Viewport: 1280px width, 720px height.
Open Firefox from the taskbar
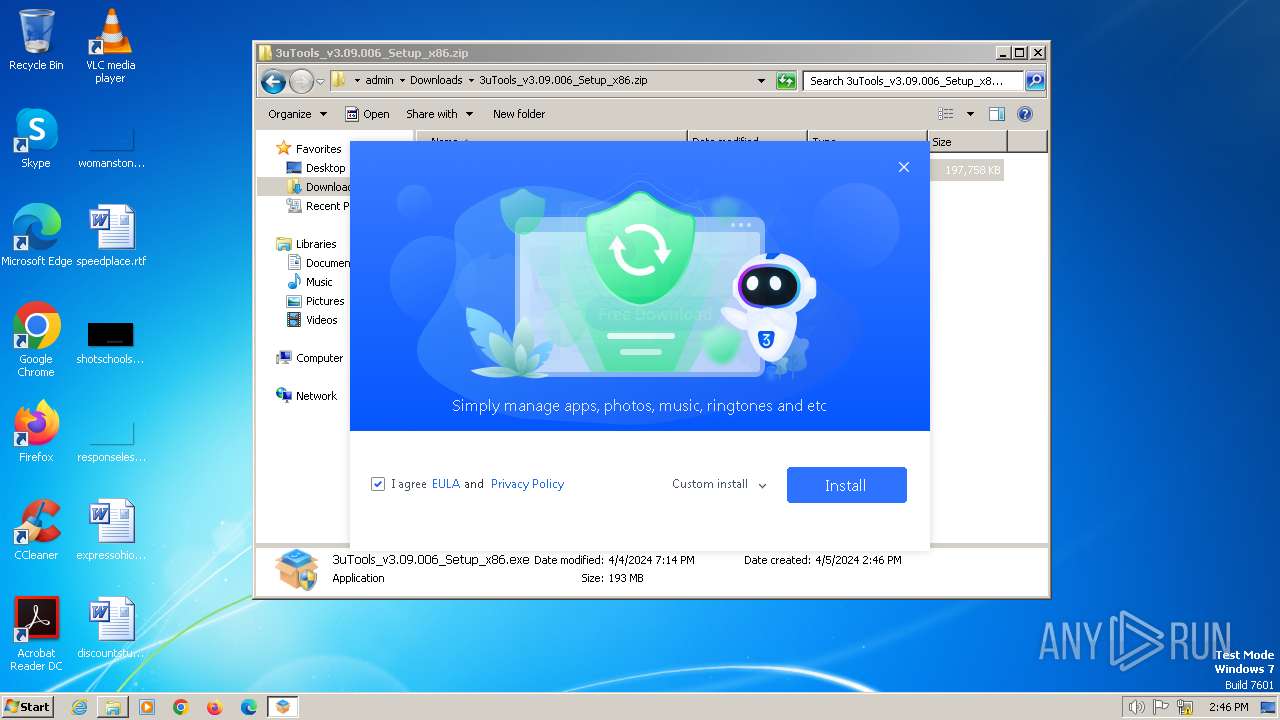pos(215,707)
